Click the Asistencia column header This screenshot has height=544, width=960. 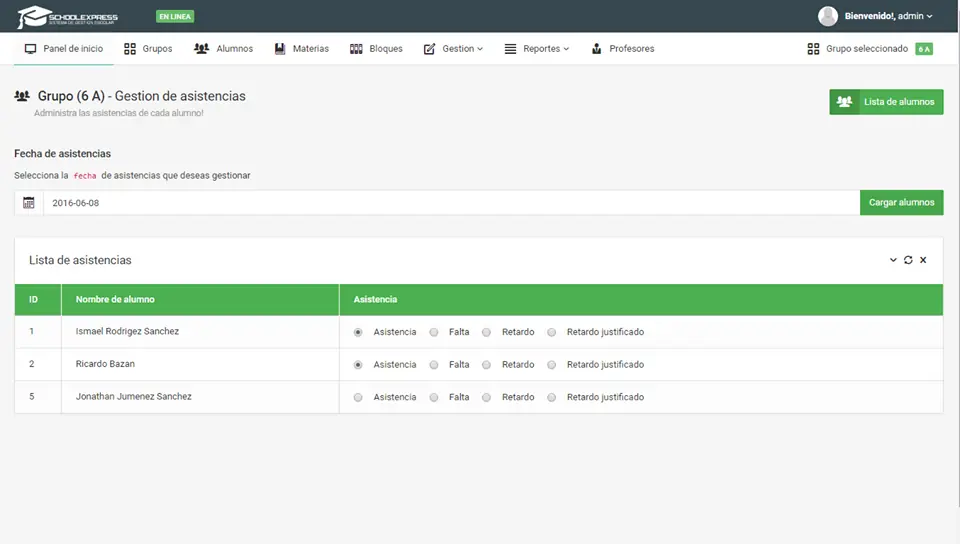point(641,299)
